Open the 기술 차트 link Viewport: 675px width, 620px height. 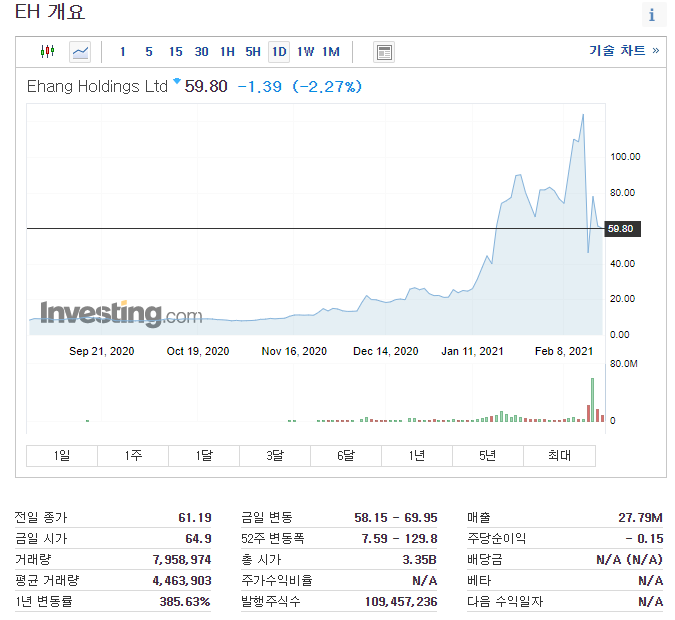click(x=624, y=51)
